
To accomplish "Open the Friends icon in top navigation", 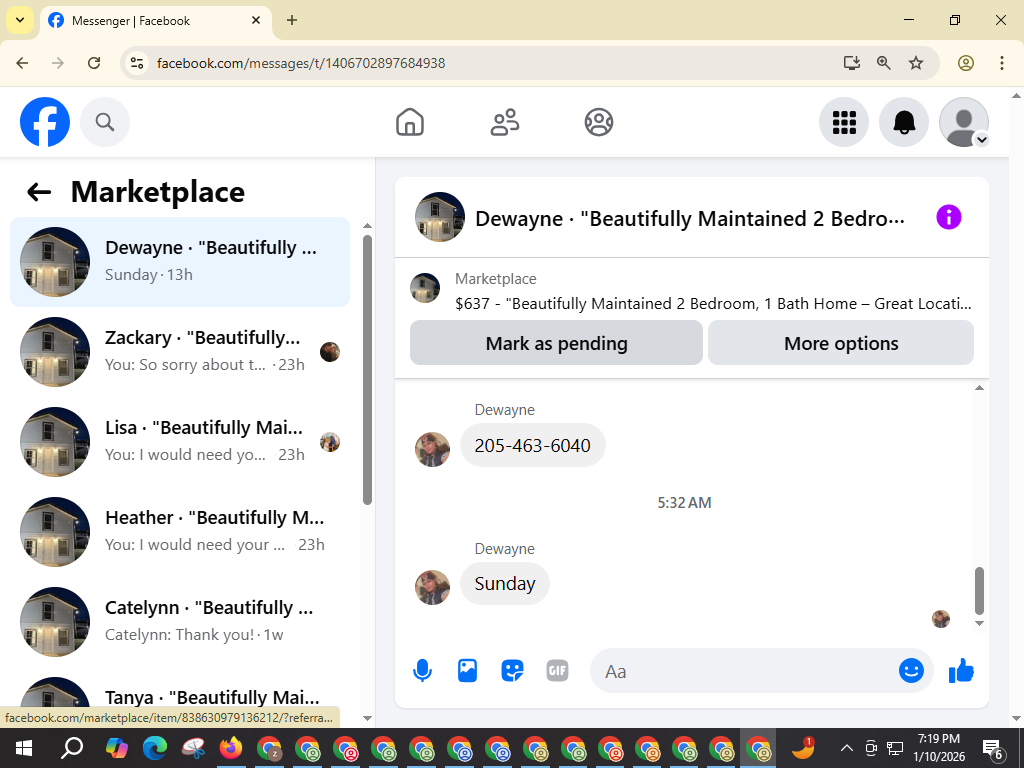I will [505, 122].
